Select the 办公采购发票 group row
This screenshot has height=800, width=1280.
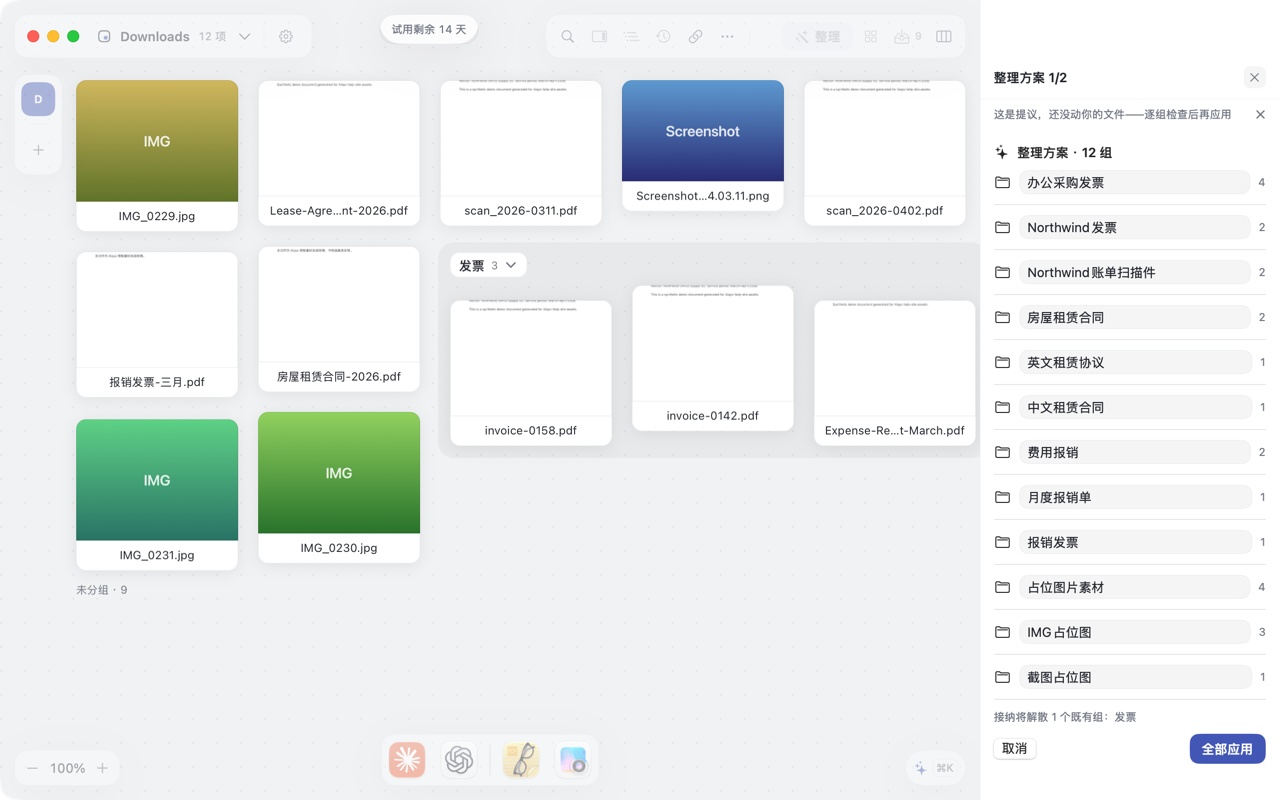coord(1129,182)
